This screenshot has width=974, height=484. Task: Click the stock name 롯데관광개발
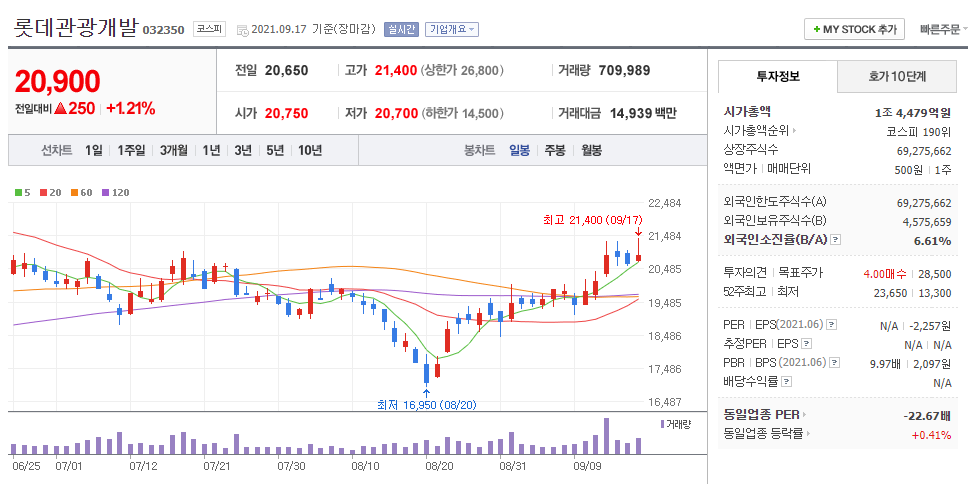coord(75,27)
